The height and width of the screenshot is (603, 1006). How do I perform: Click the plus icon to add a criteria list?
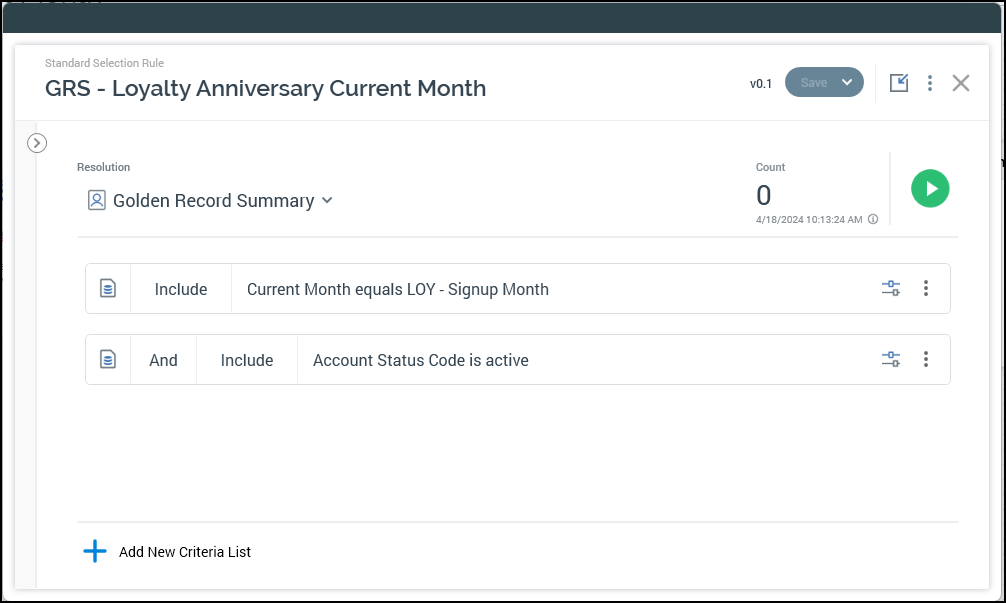click(x=95, y=552)
